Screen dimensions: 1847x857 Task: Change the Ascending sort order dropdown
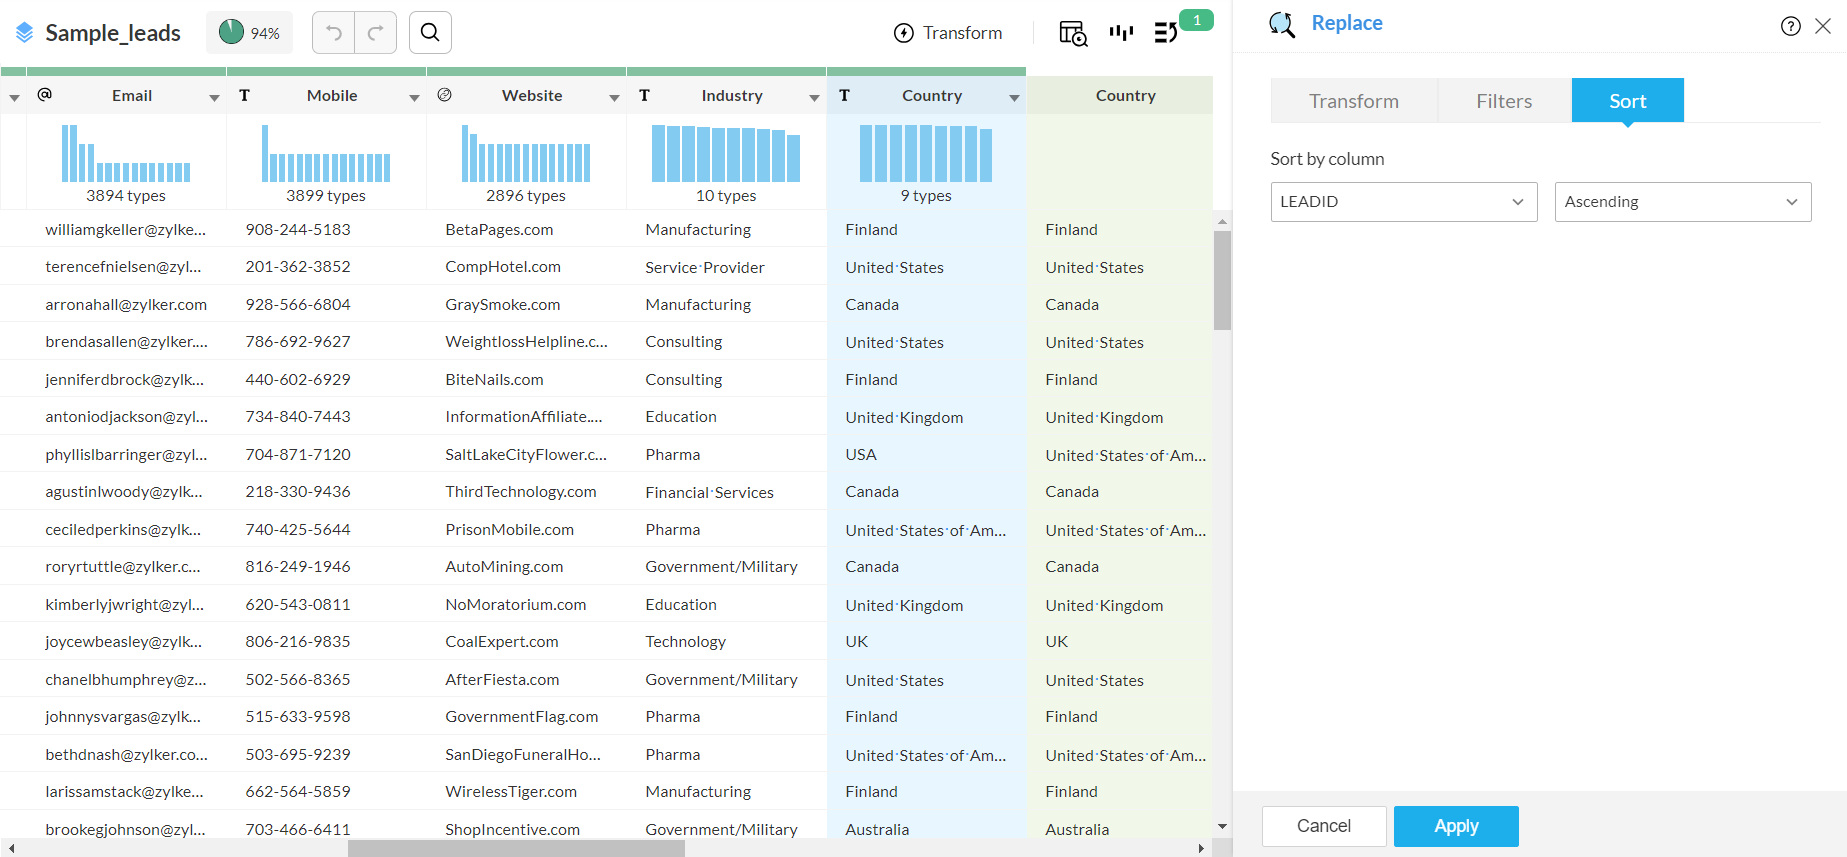[x=1682, y=202]
